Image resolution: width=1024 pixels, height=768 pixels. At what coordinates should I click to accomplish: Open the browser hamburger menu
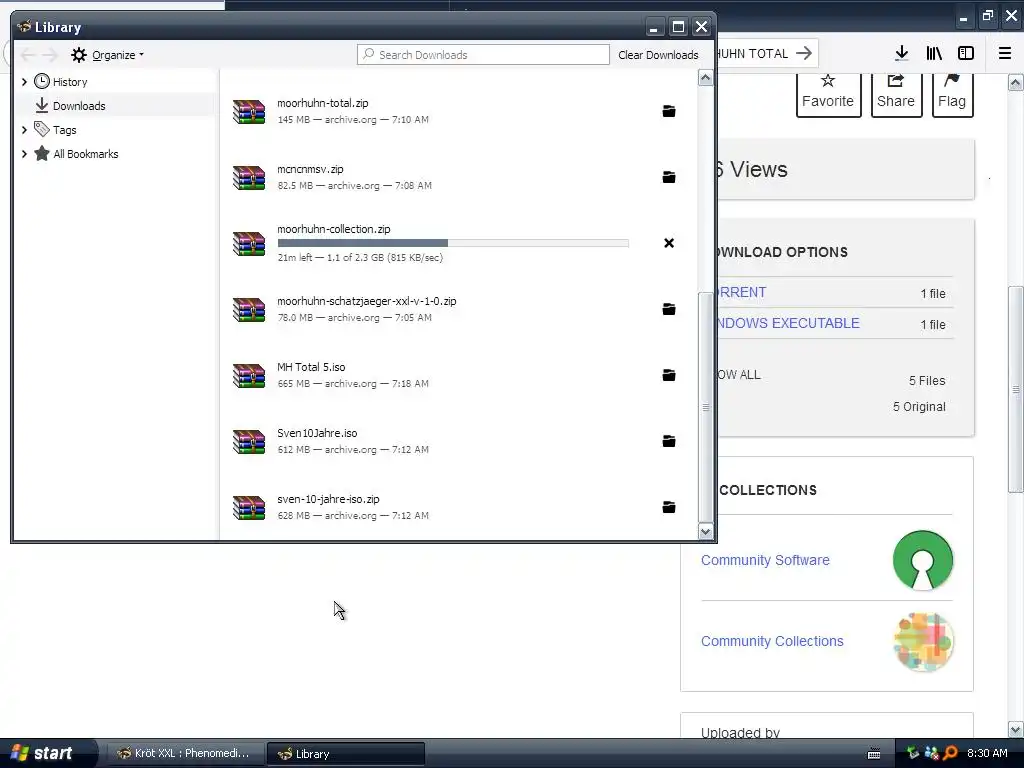[x=1005, y=54]
